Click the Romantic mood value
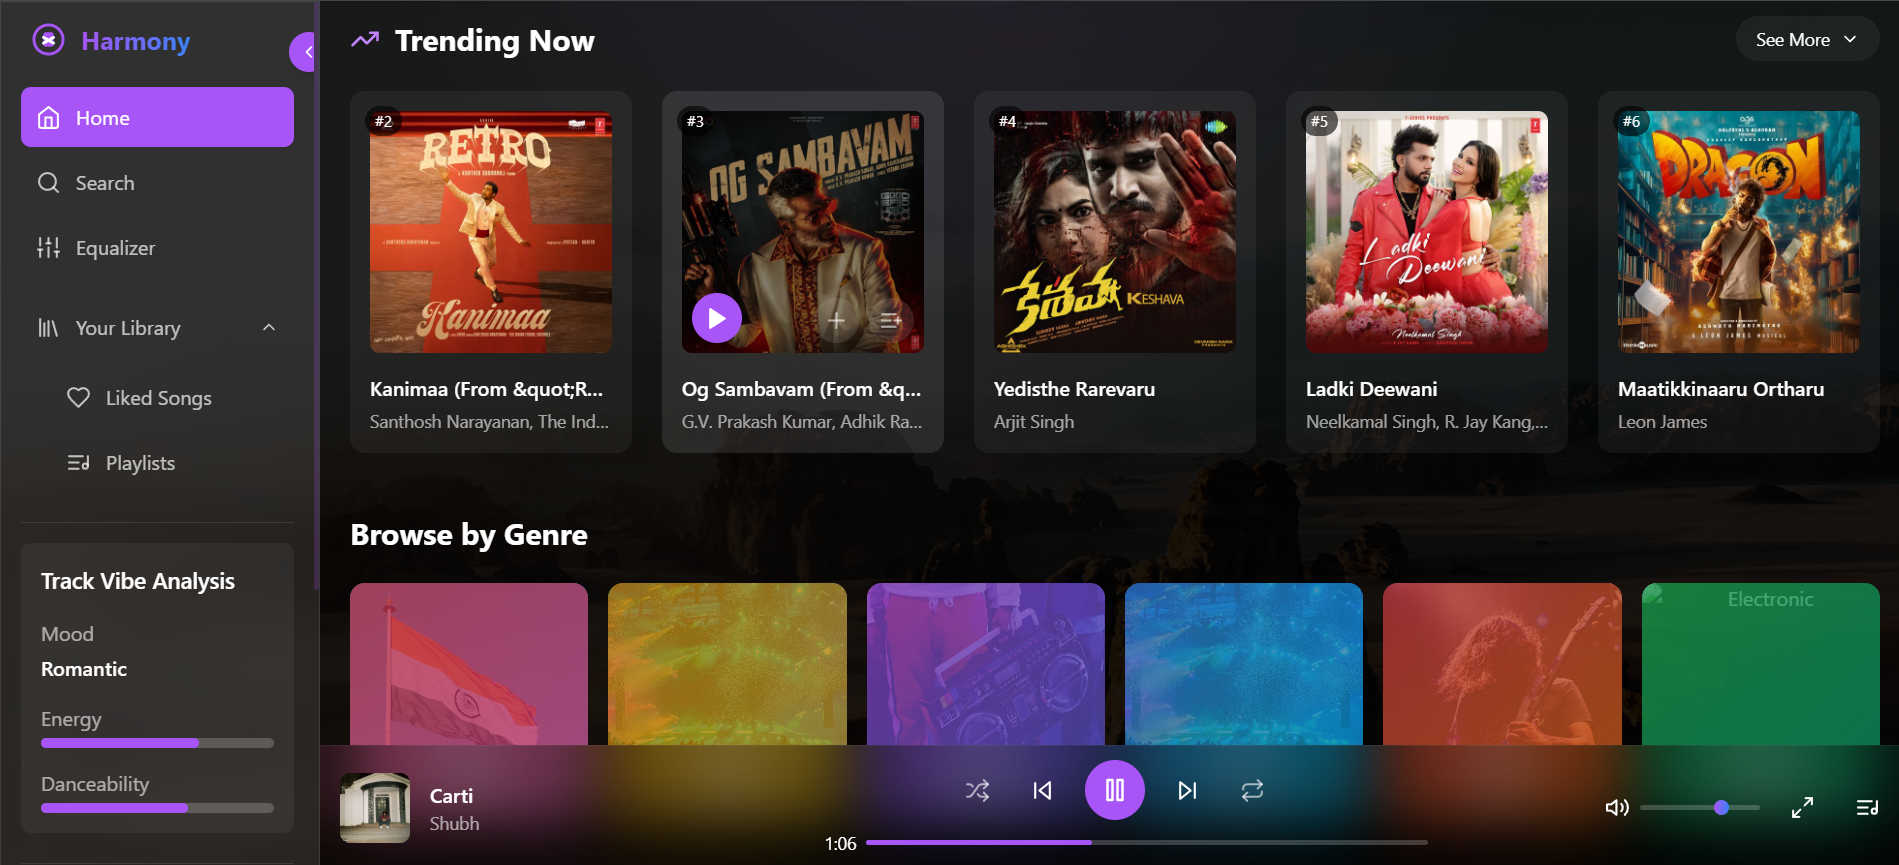This screenshot has height=865, width=1899. [x=84, y=669]
